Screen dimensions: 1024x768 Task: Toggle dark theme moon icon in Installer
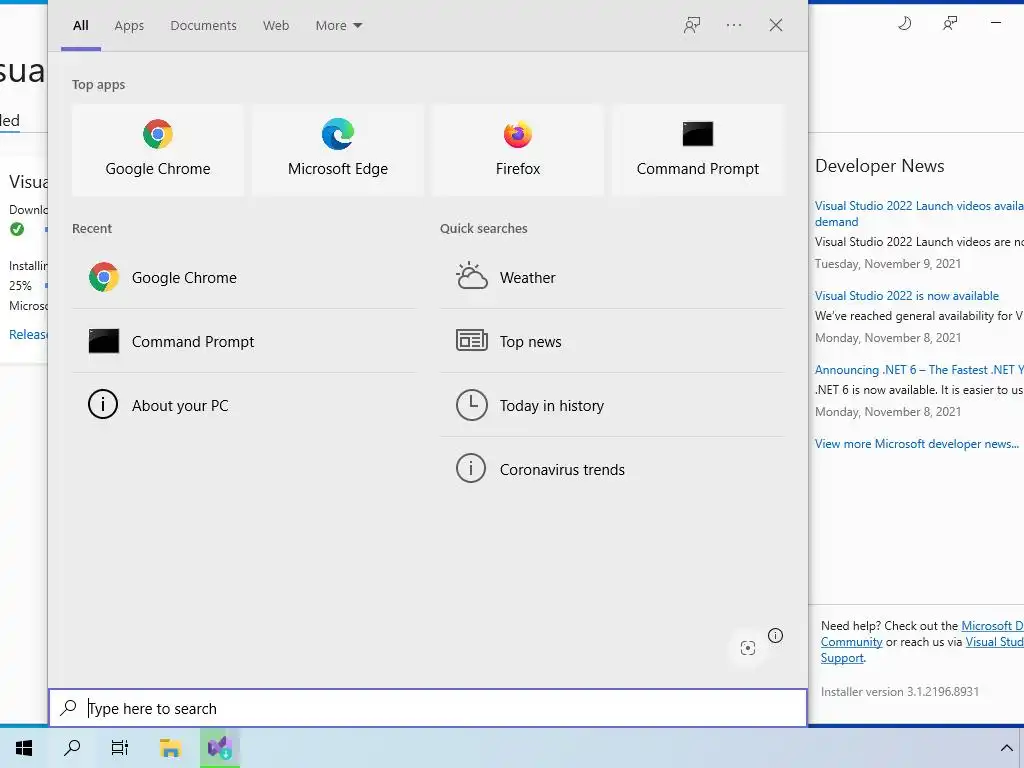pos(904,24)
